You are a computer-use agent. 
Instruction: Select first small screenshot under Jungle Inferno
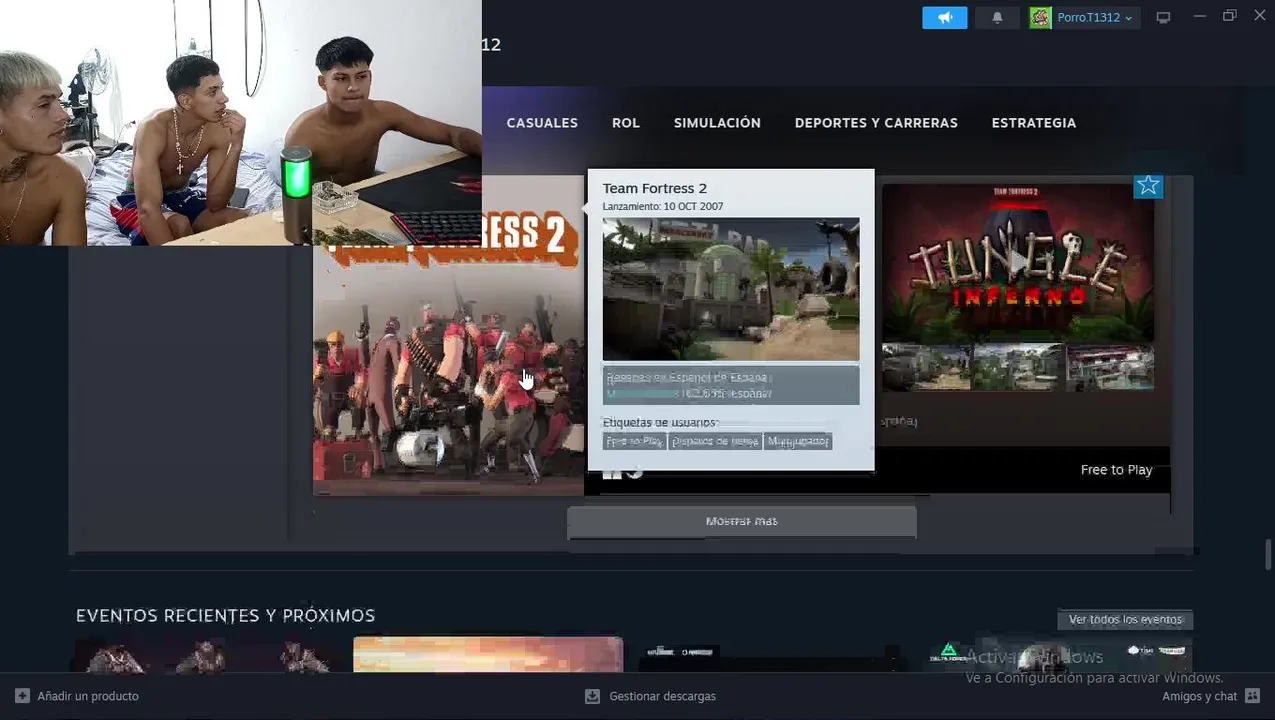click(925, 367)
